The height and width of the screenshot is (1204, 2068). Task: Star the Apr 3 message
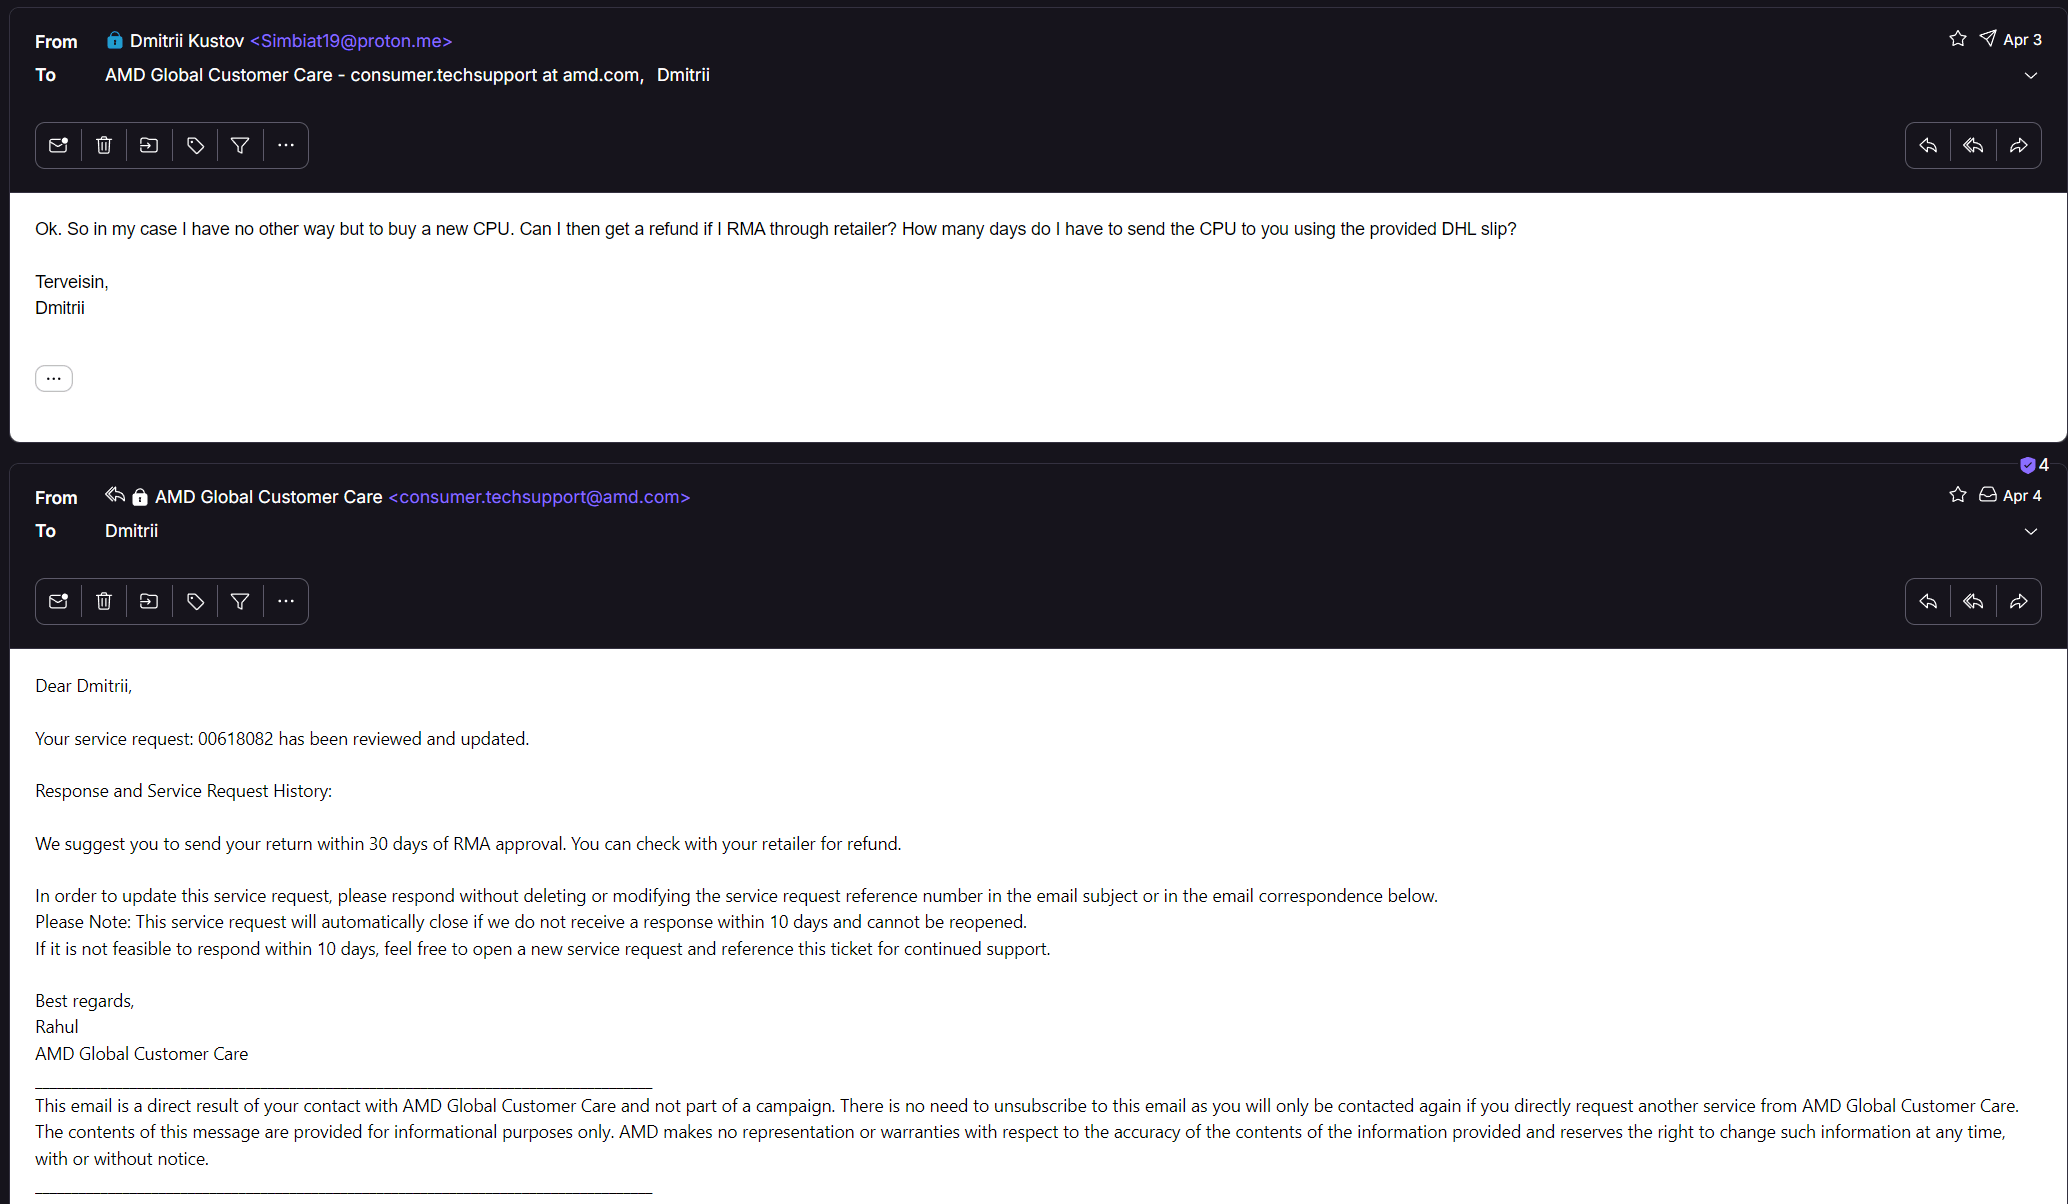tap(1958, 39)
